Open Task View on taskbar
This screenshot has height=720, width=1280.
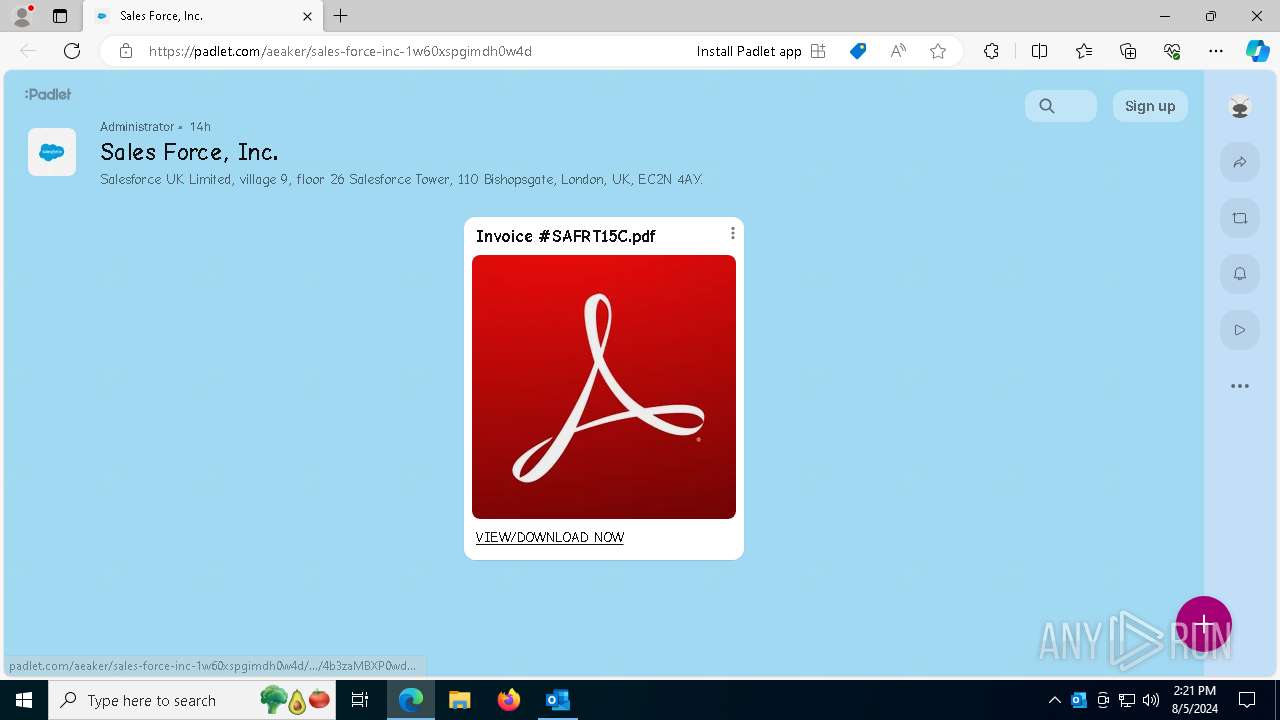tap(360, 700)
